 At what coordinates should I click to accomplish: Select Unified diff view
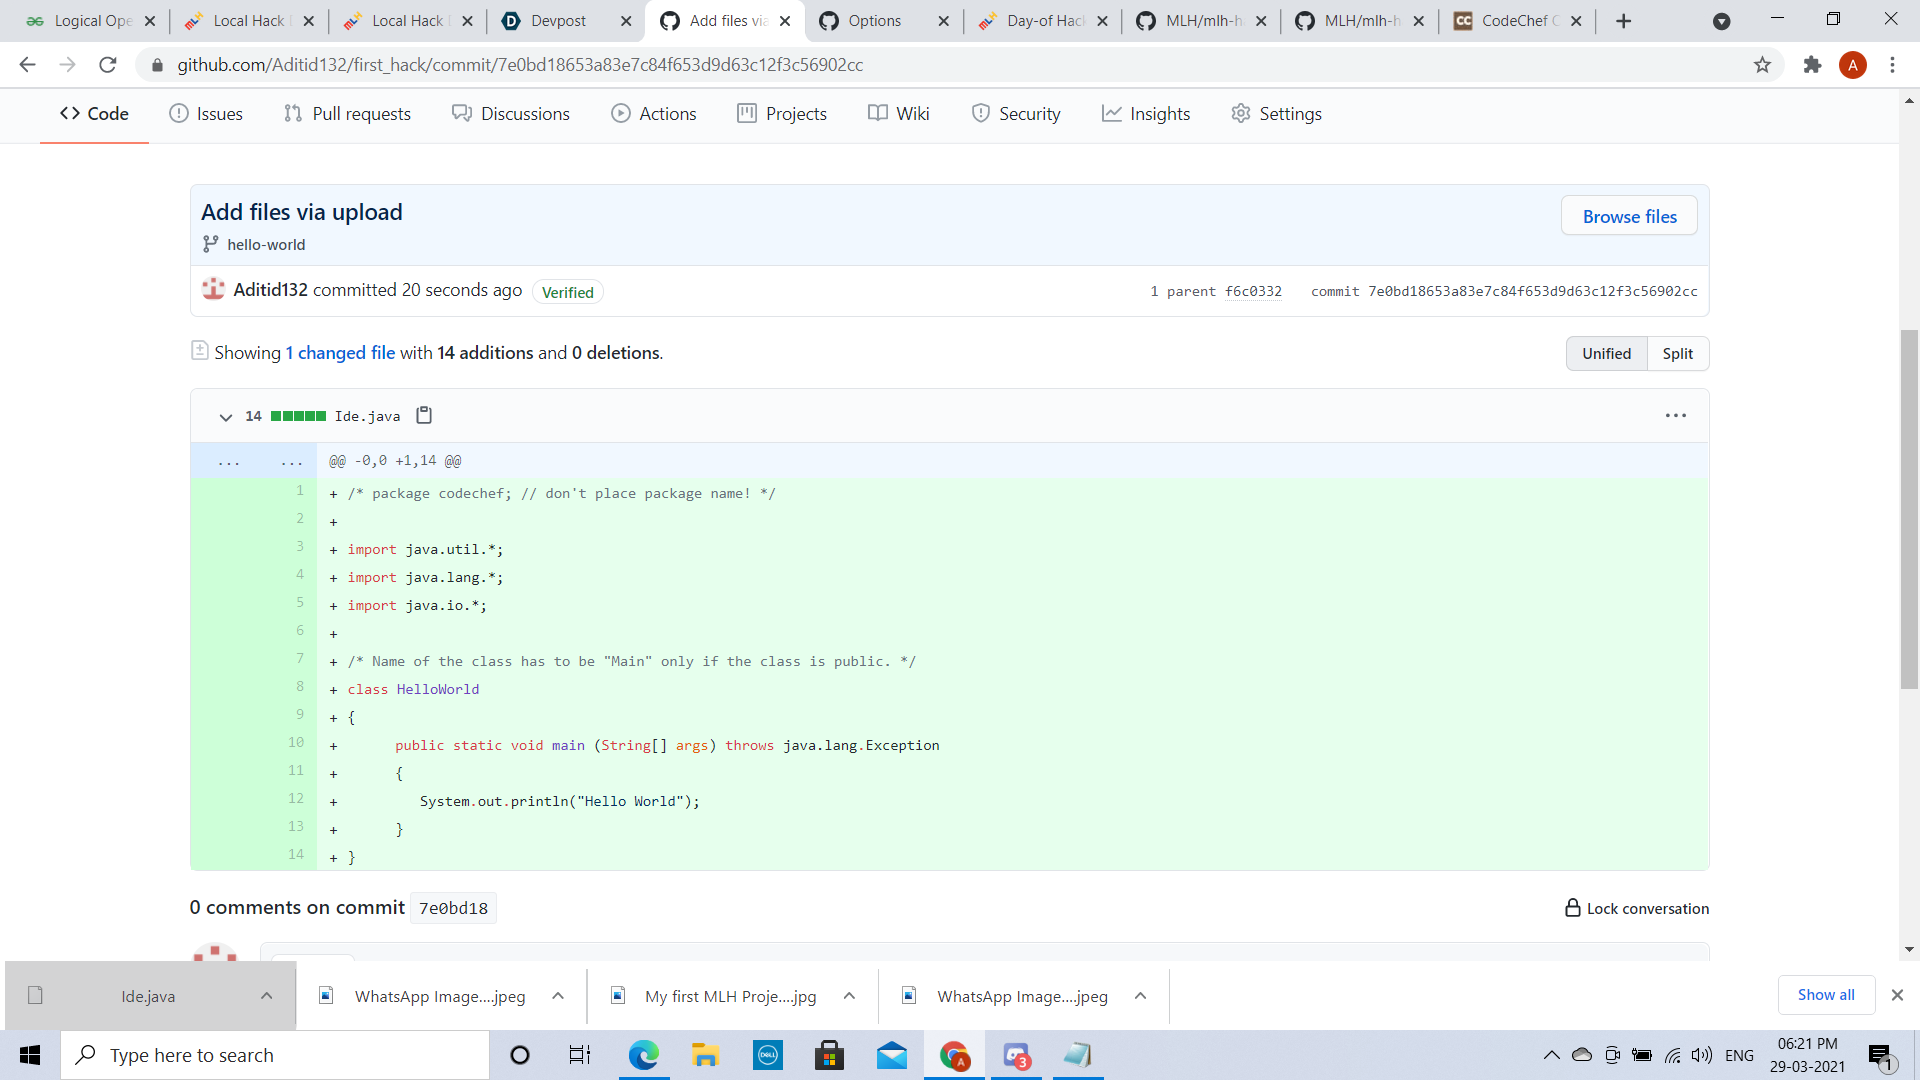click(1606, 353)
